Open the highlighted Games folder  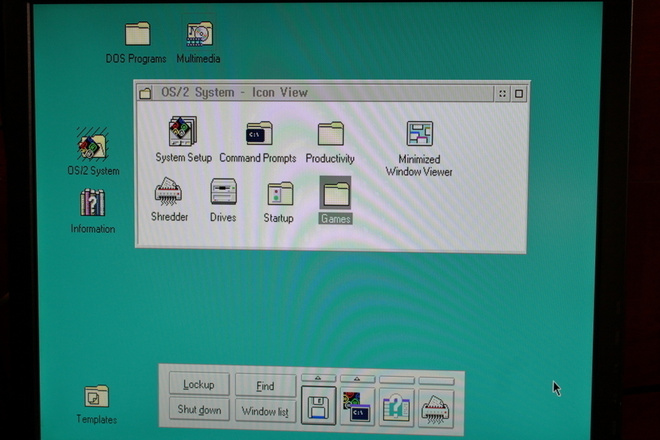click(x=335, y=193)
